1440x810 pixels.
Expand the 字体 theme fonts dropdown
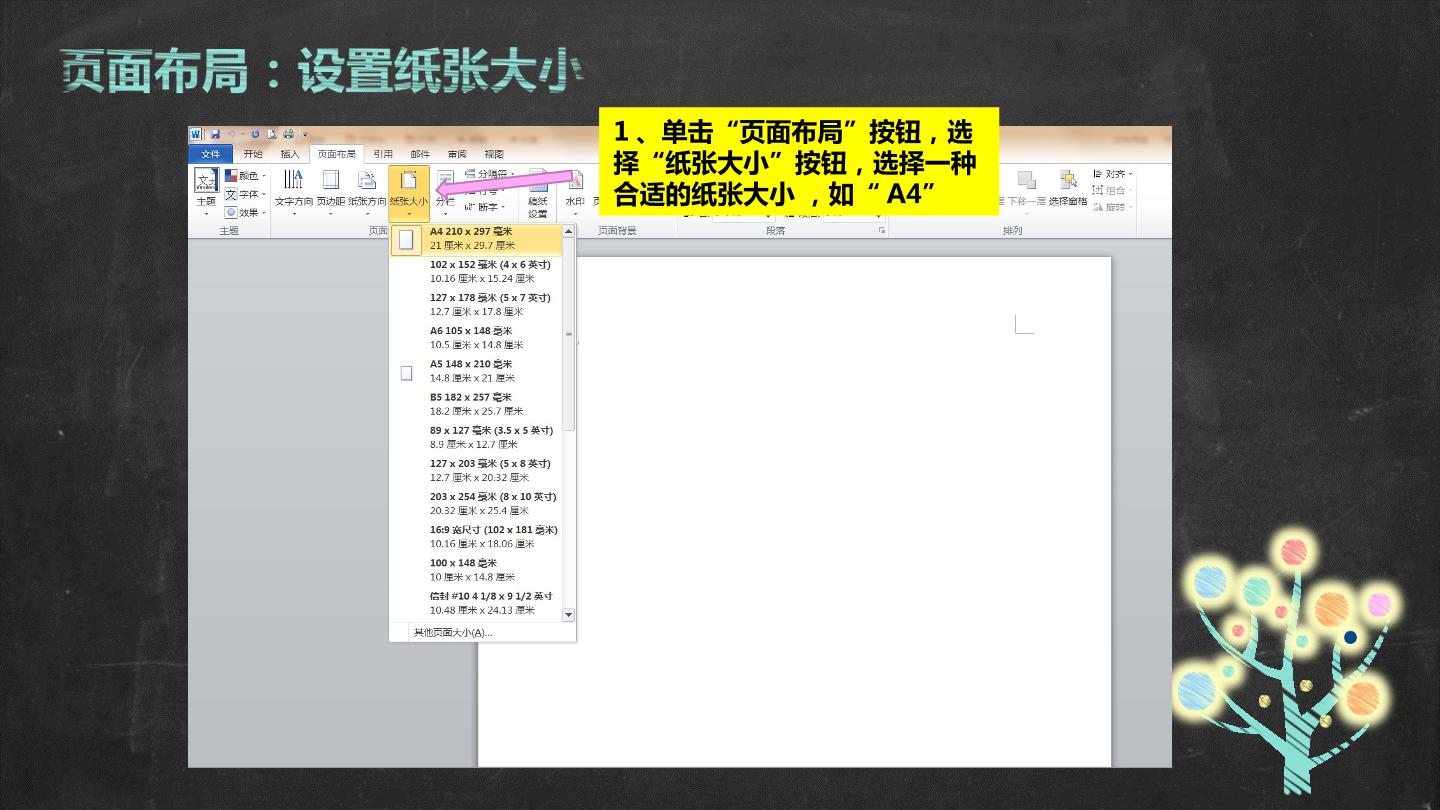[245, 194]
